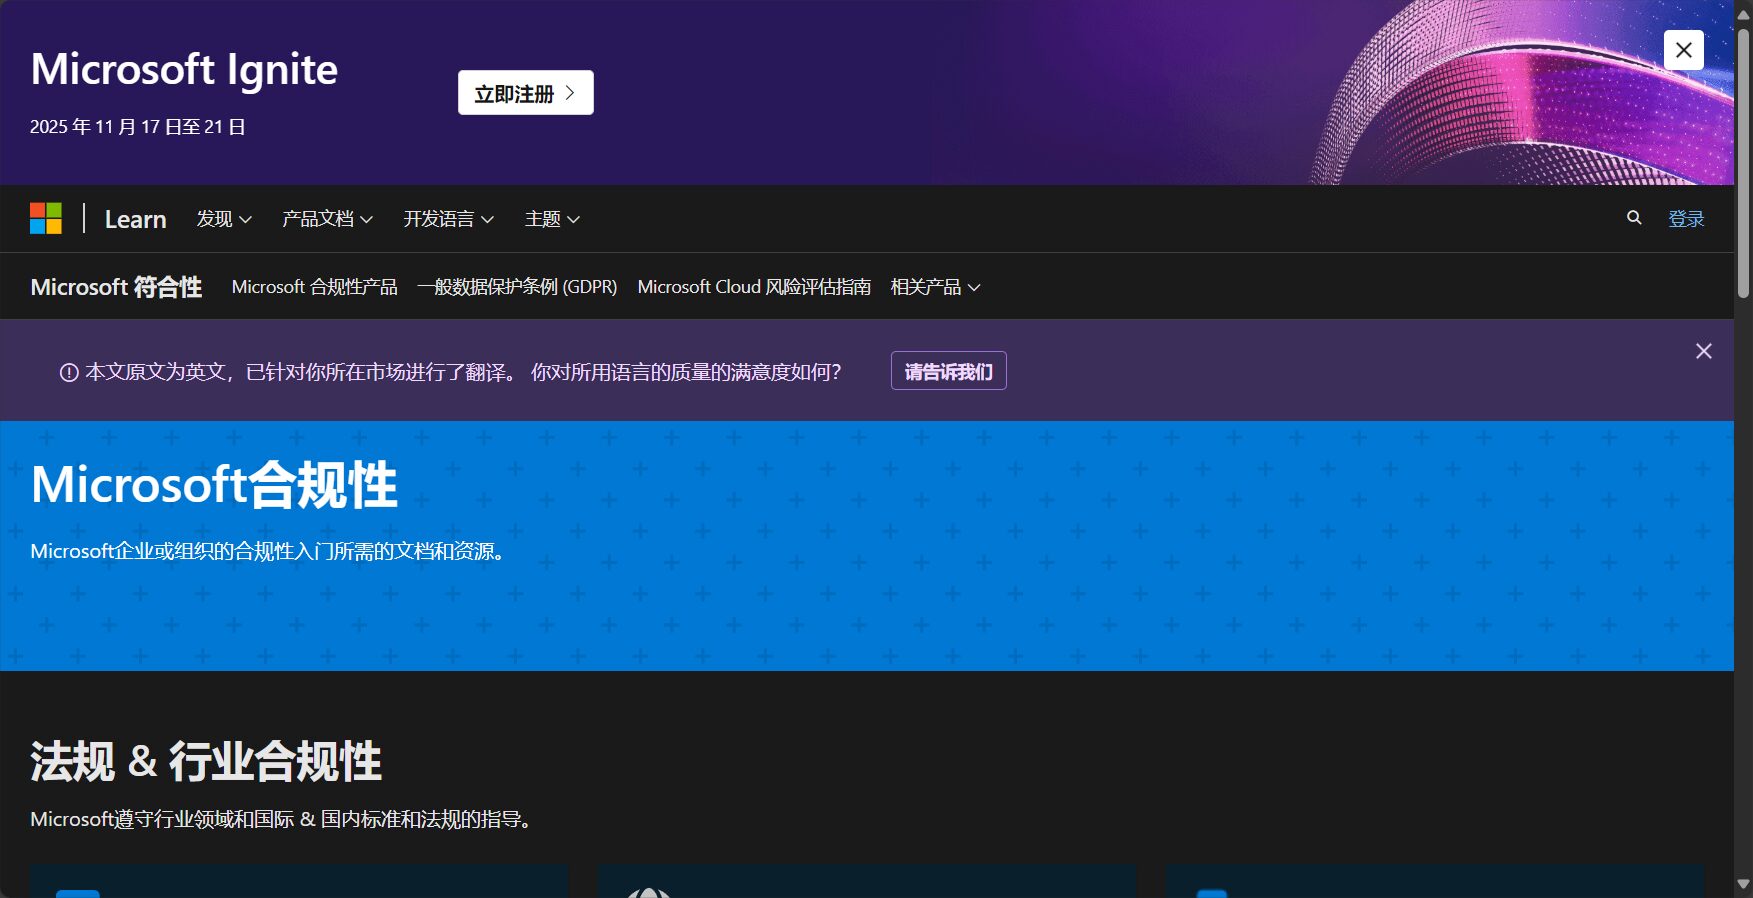Dismiss the translation notice bar
1753x898 pixels.
click(x=1704, y=351)
